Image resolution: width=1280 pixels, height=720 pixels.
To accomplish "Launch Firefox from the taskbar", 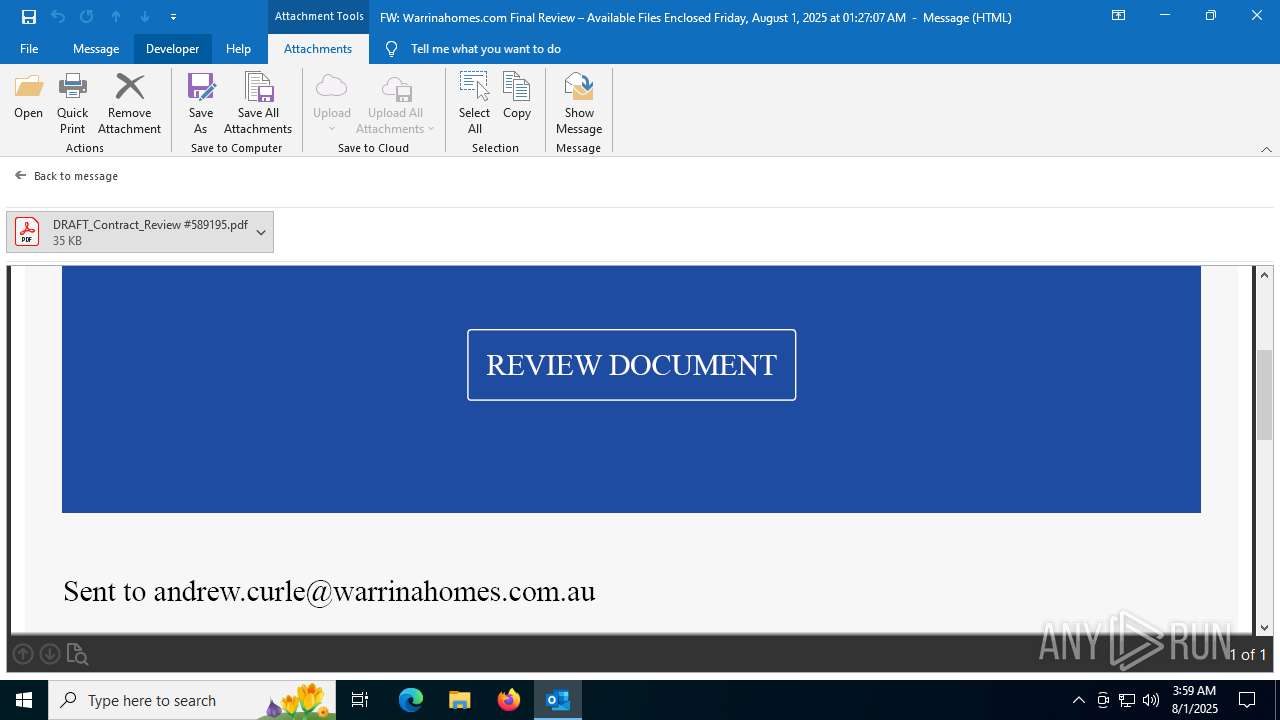I will (509, 700).
